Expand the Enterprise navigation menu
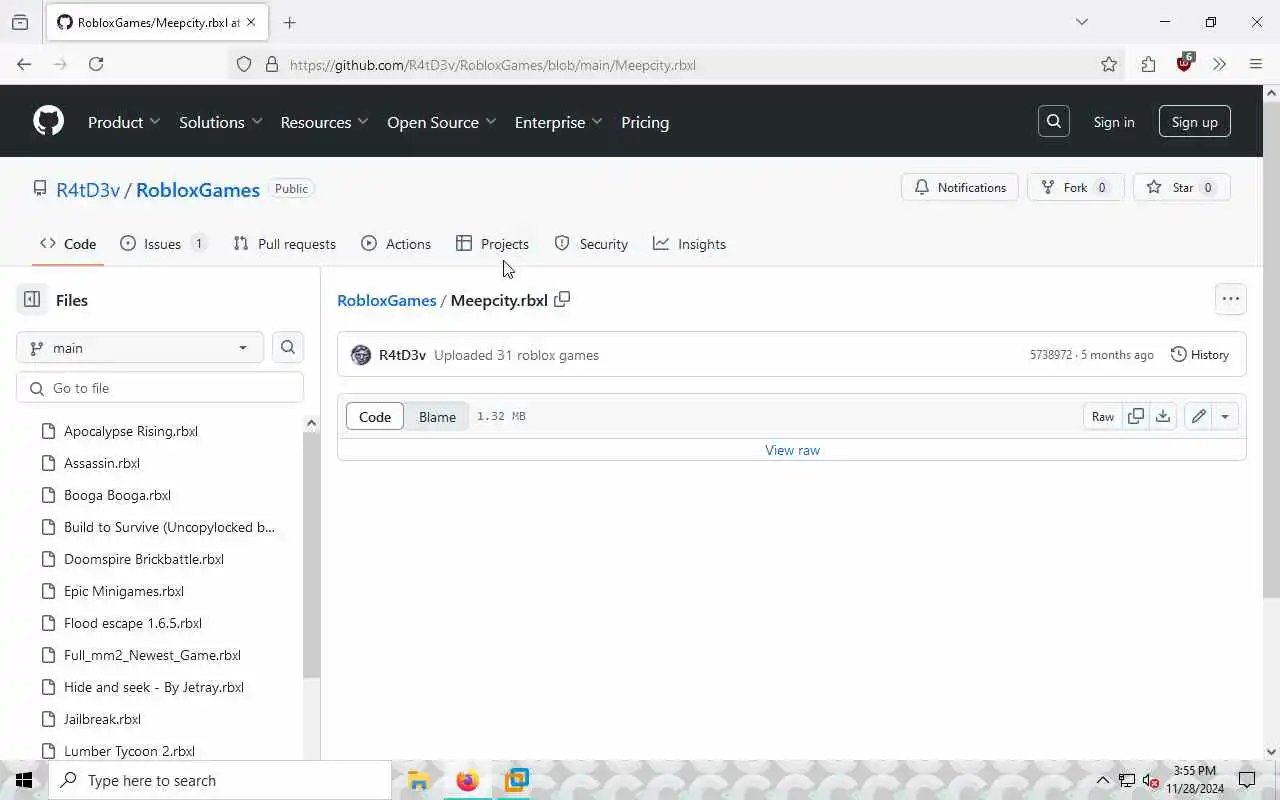The height and width of the screenshot is (800, 1280). click(558, 122)
